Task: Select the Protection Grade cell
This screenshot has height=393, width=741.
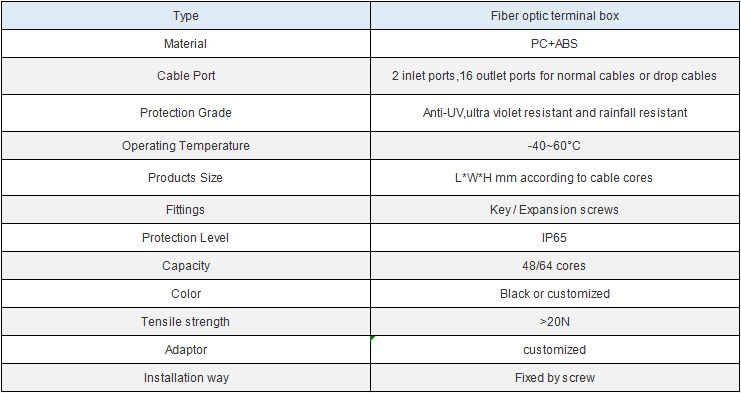Action: tap(186, 113)
